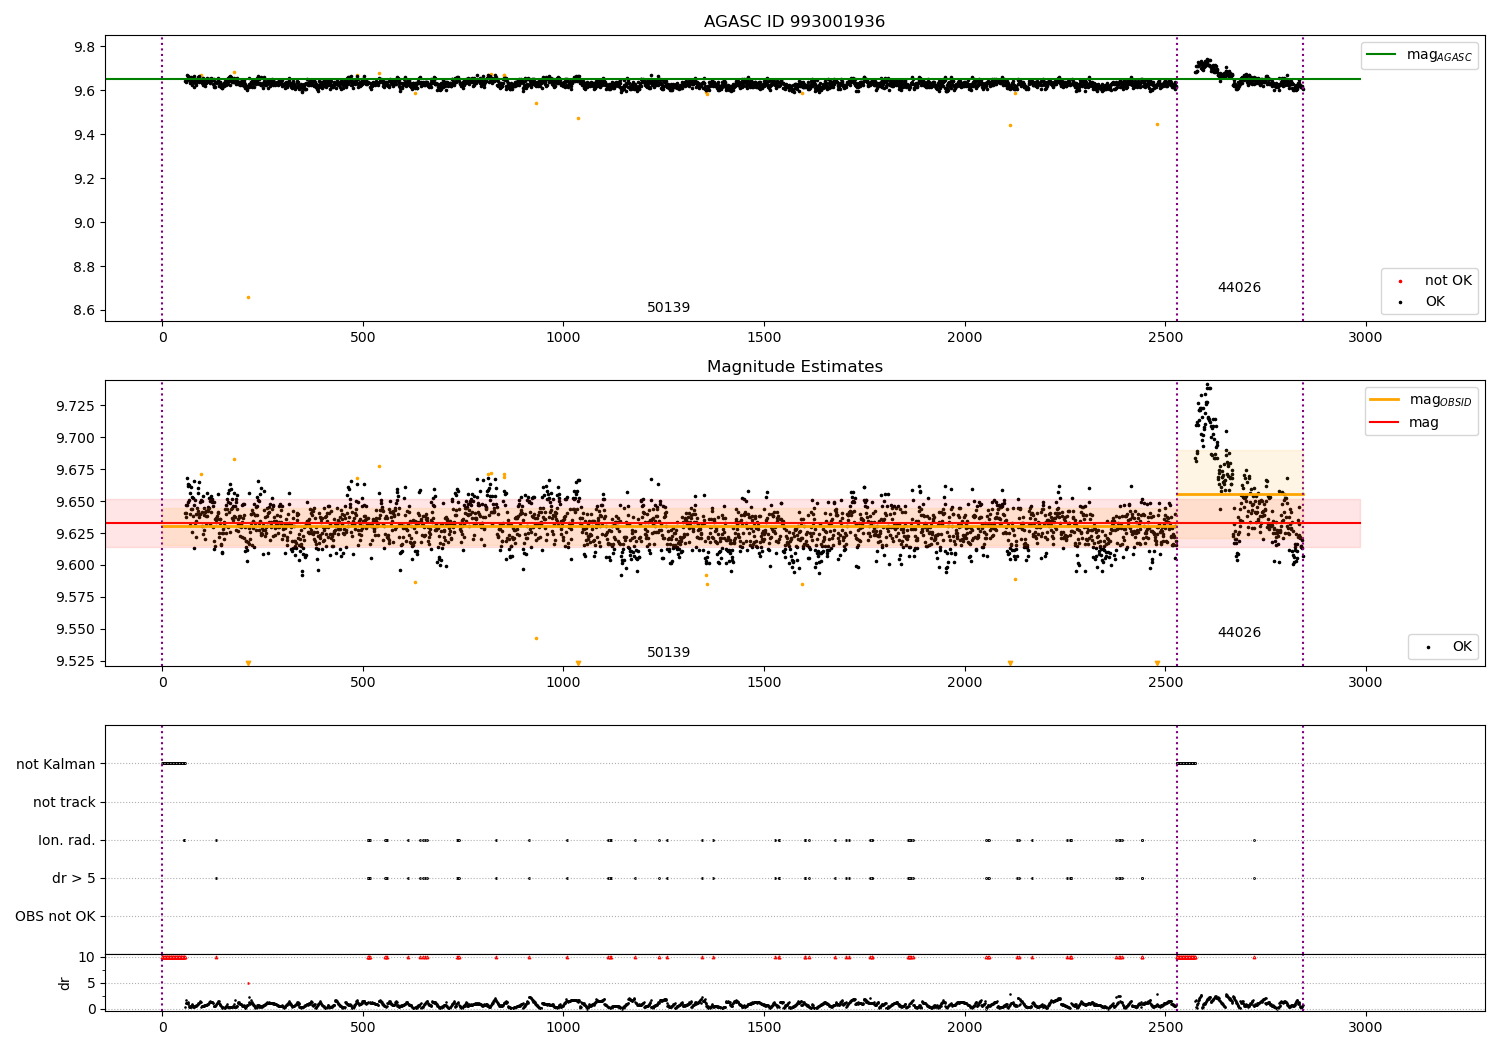Click the 8.6 tick on the top plot
This screenshot has width=1500, height=1050.
pos(84,310)
